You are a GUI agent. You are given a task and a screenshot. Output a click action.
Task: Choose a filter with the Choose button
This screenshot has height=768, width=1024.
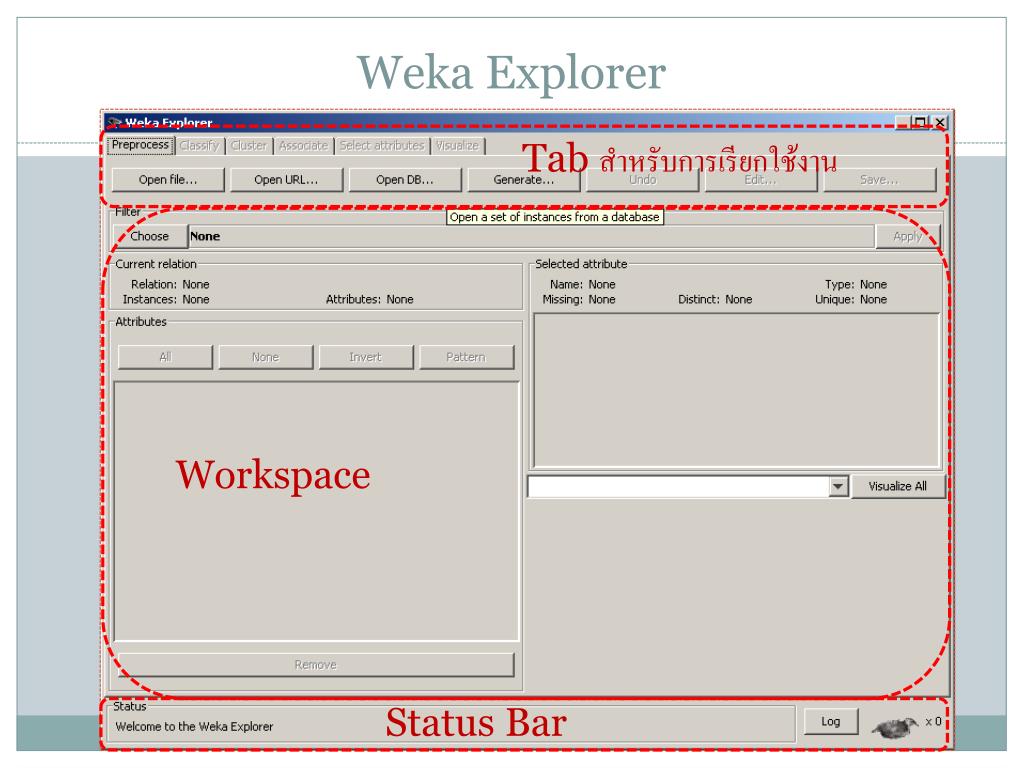(150, 236)
